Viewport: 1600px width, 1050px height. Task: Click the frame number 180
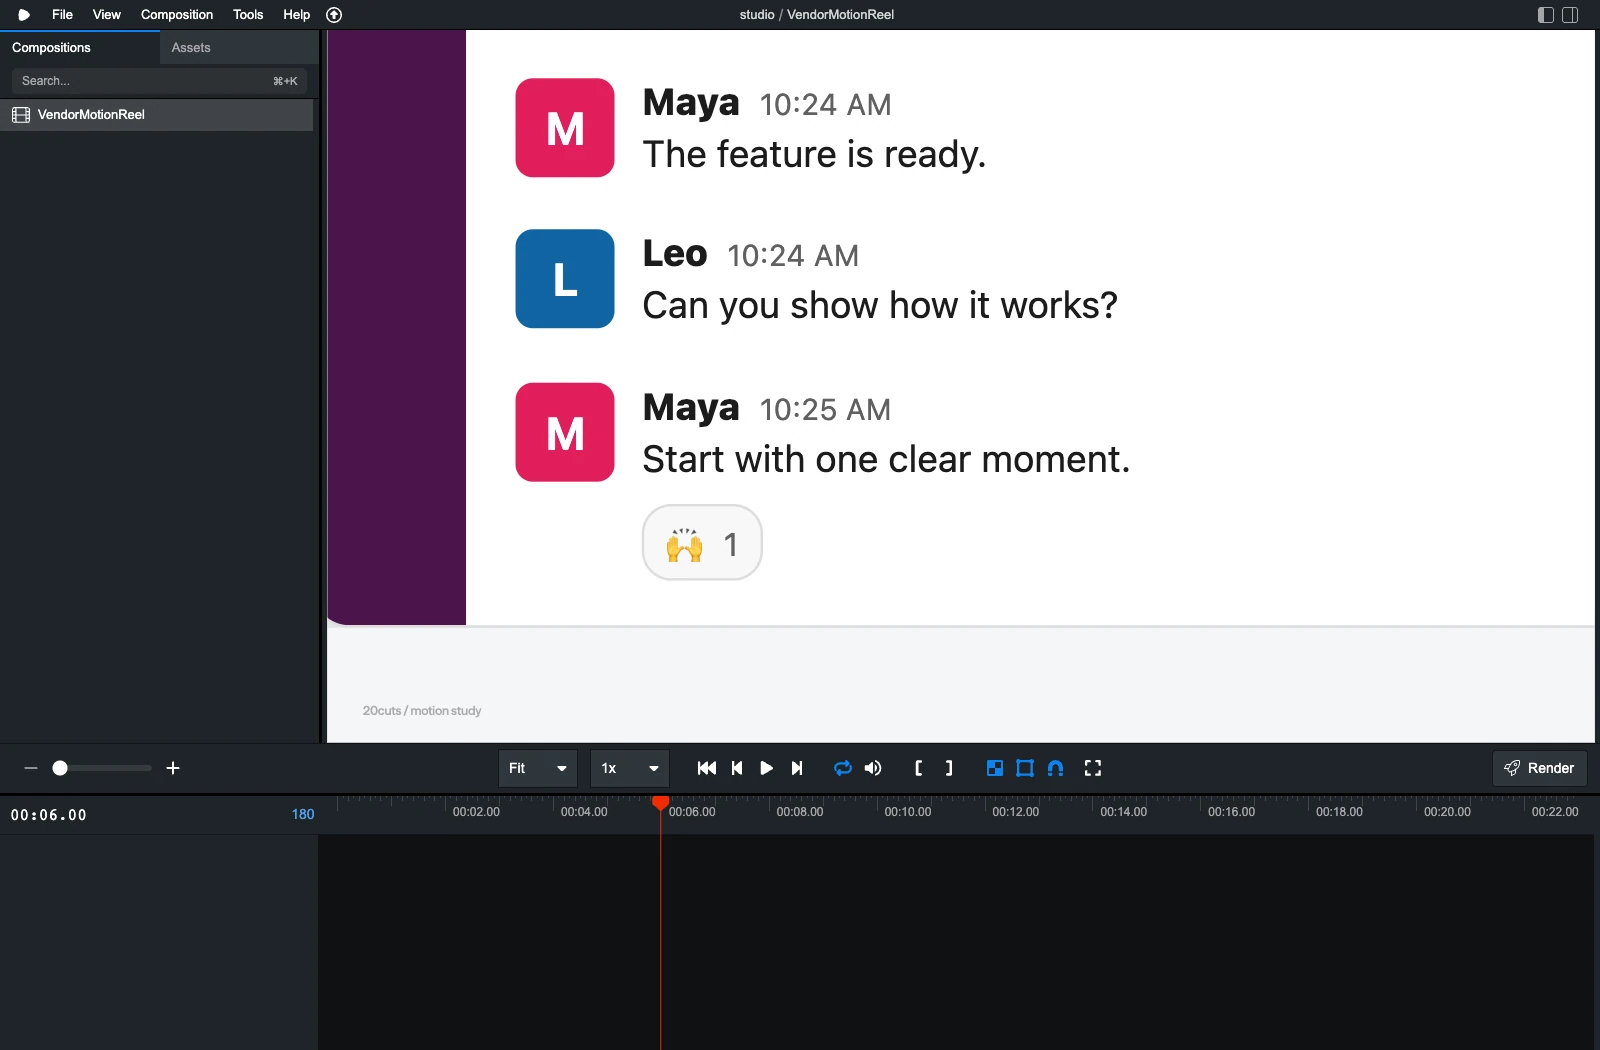[303, 814]
